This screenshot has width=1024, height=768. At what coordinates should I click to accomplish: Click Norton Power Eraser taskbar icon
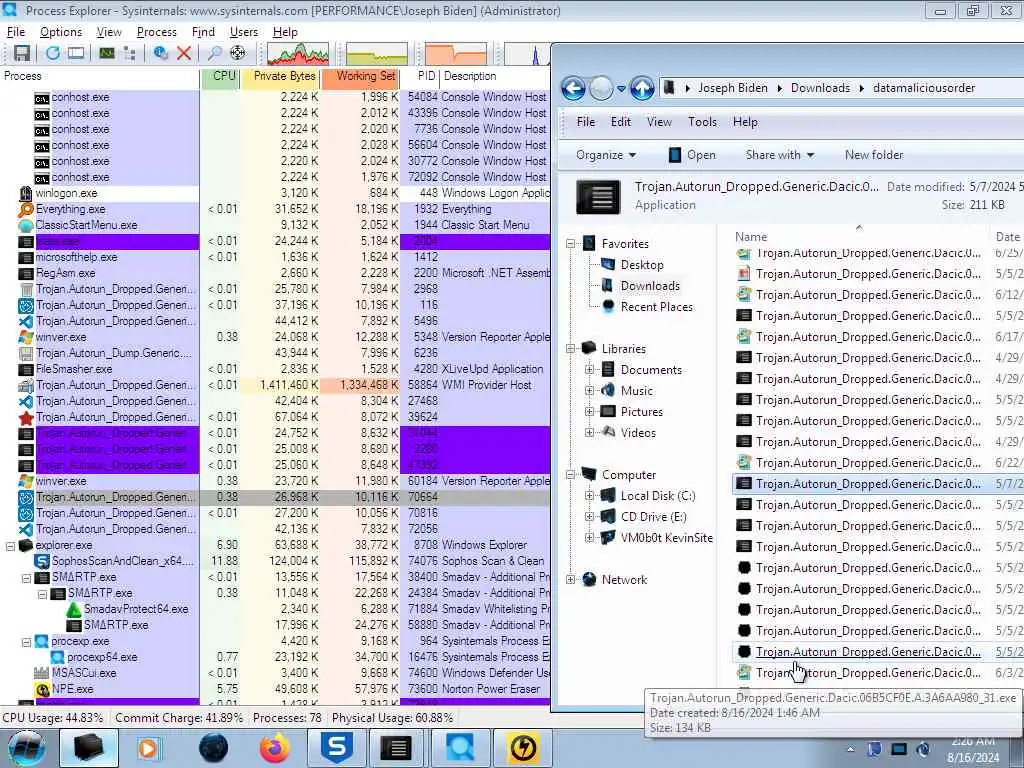pos(523,748)
